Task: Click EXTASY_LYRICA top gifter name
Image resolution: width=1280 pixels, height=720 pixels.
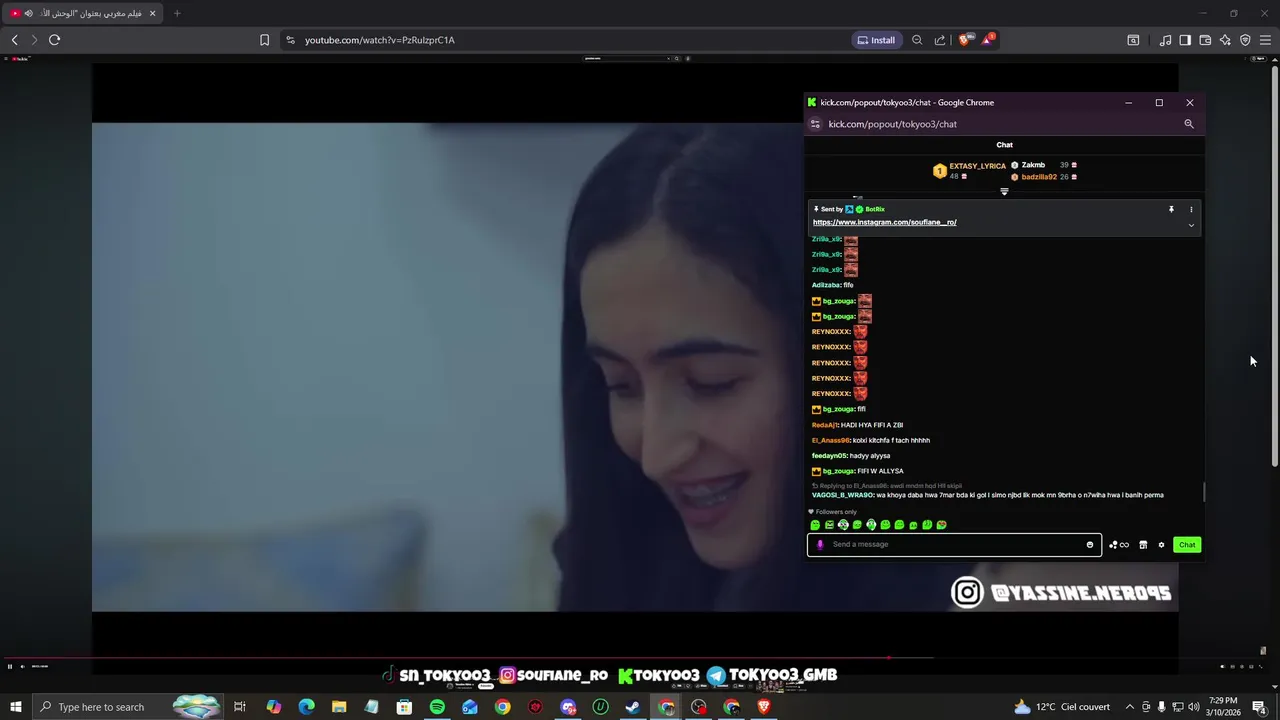Action: [x=977, y=166]
